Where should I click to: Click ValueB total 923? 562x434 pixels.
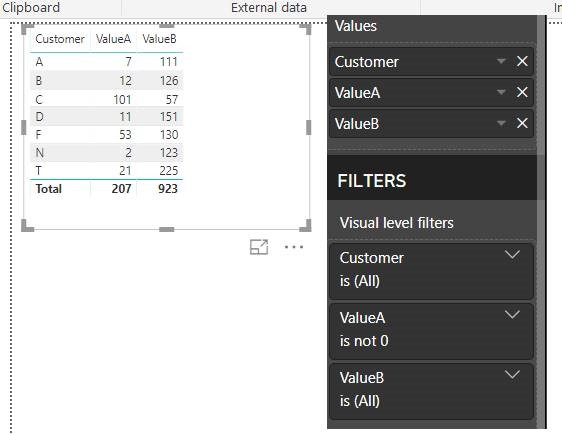pyautogui.click(x=168, y=189)
